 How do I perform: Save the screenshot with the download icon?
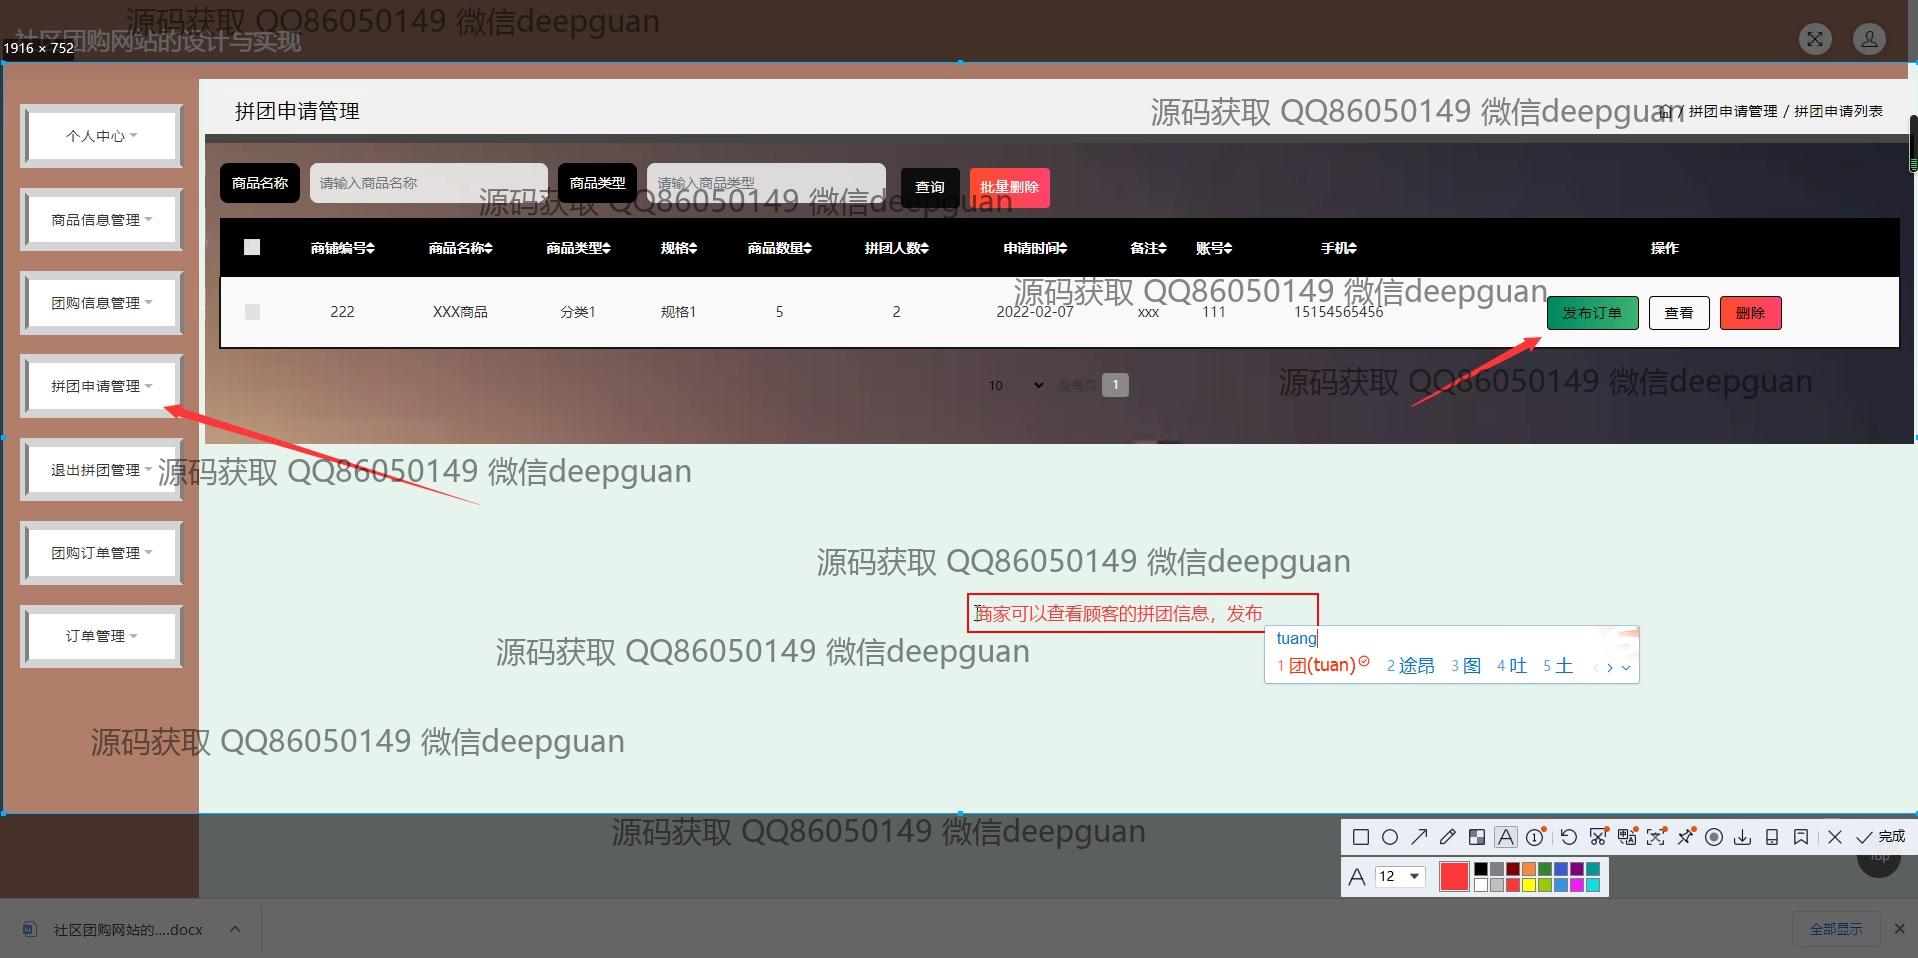pos(1743,837)
